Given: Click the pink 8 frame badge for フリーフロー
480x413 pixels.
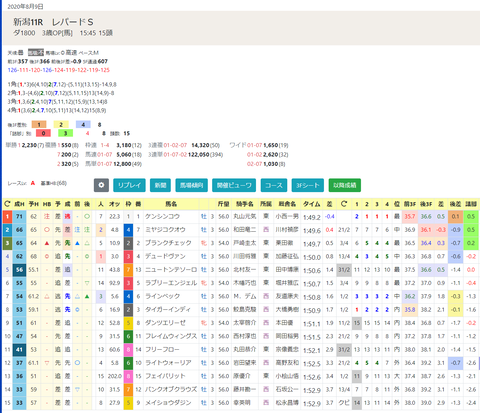Looking at the screenshot, I should [x=128, y=350].
